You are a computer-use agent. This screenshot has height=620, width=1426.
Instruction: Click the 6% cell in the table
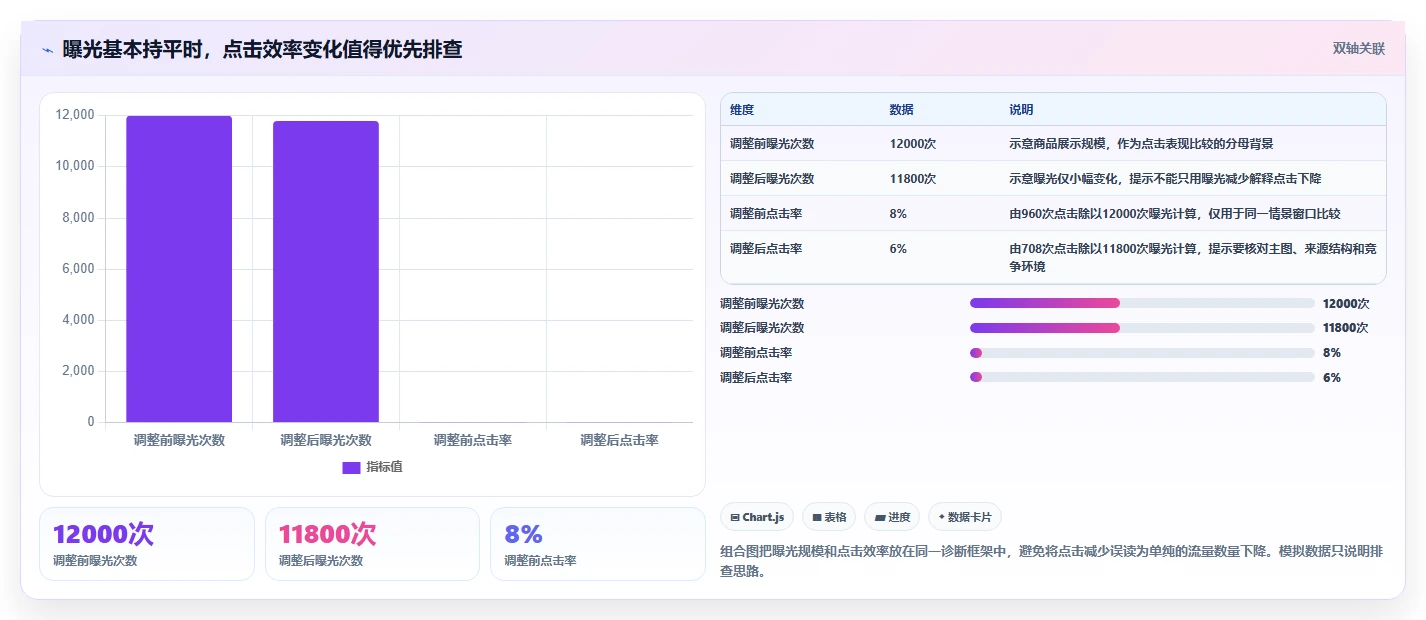pyautogui.click(x=898, y=249)
